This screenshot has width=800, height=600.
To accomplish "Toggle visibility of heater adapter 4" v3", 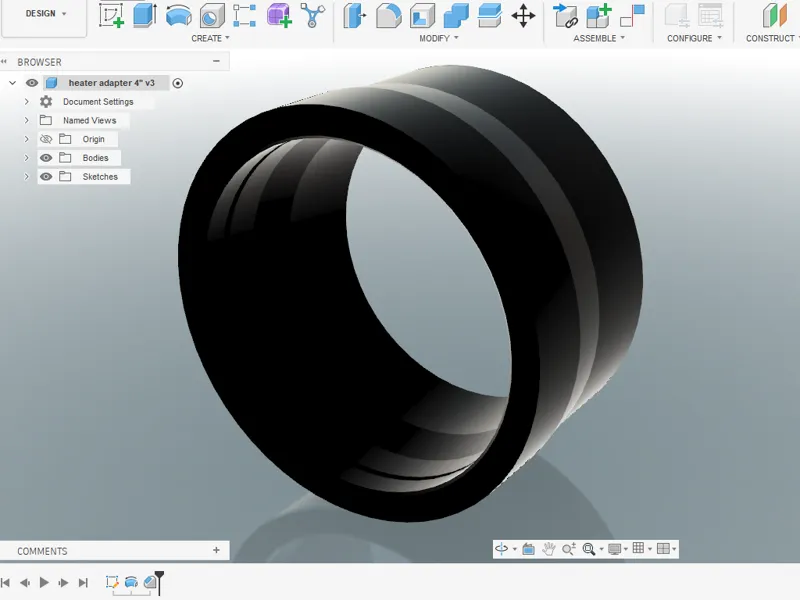I will [x=32, y=83].
